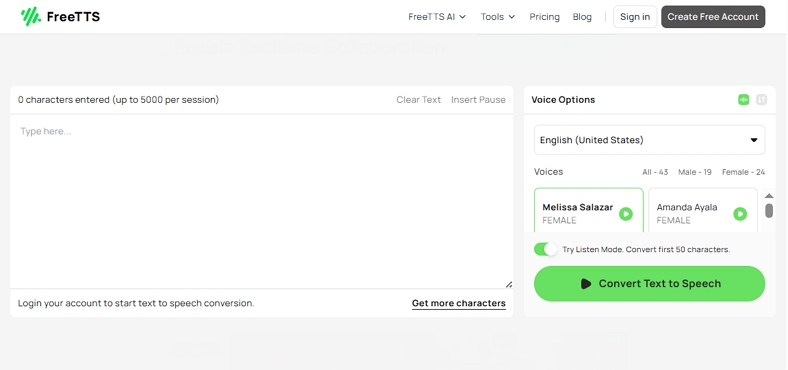The width and height of the screenshot is (788, 370).
Task: Click the Voices label
Action: coord(548,171)
